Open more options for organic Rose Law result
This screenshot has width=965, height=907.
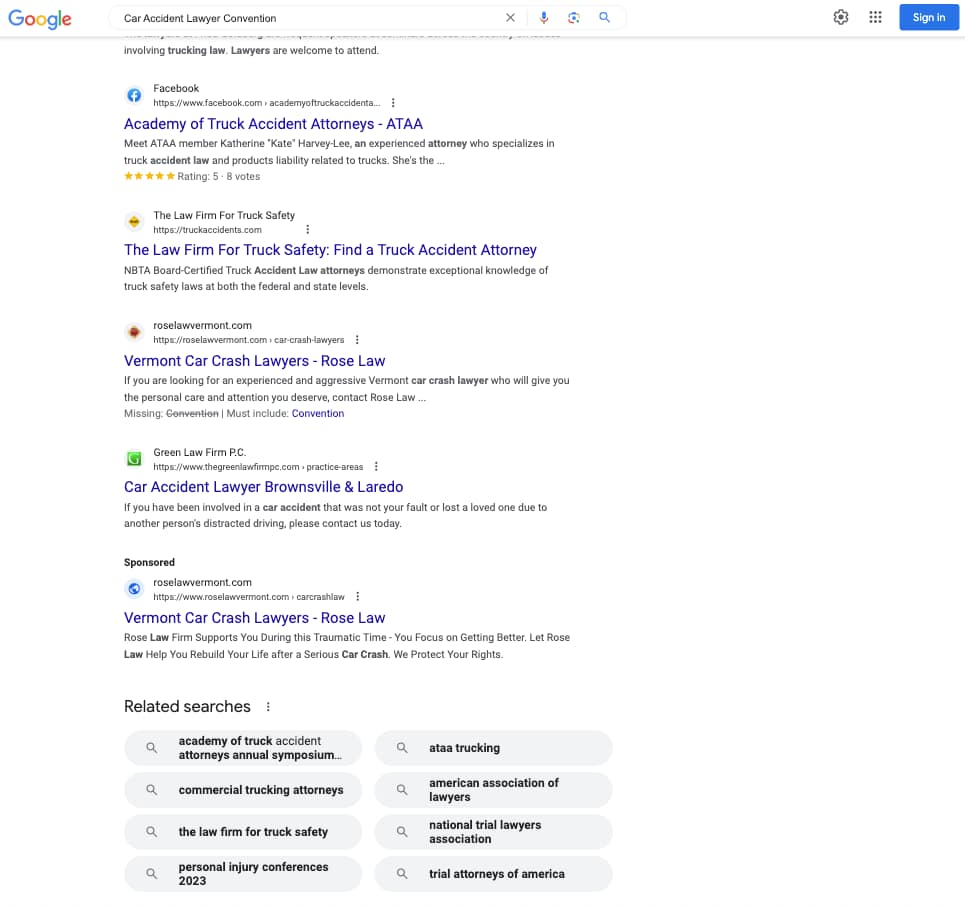[x=357, y=340]
